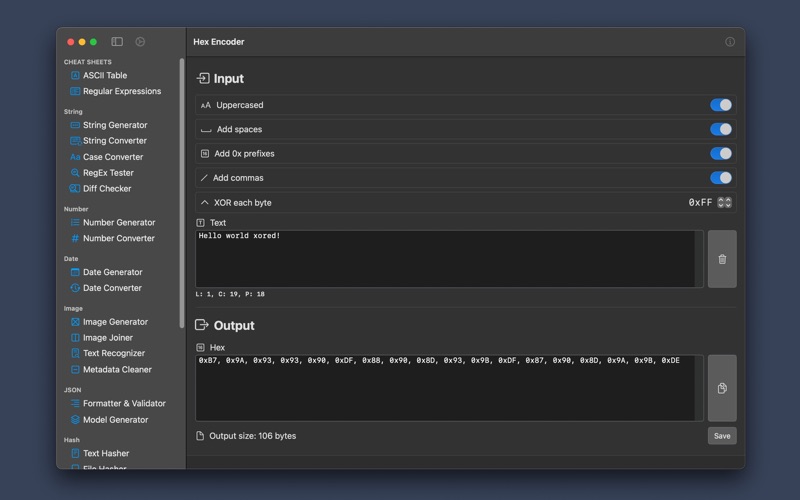
Task: Open the Date Converter tool
Action: 112,288
